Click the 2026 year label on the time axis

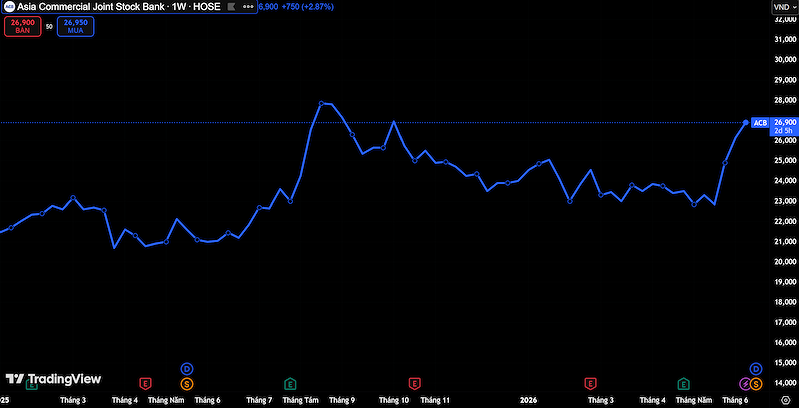527,400
